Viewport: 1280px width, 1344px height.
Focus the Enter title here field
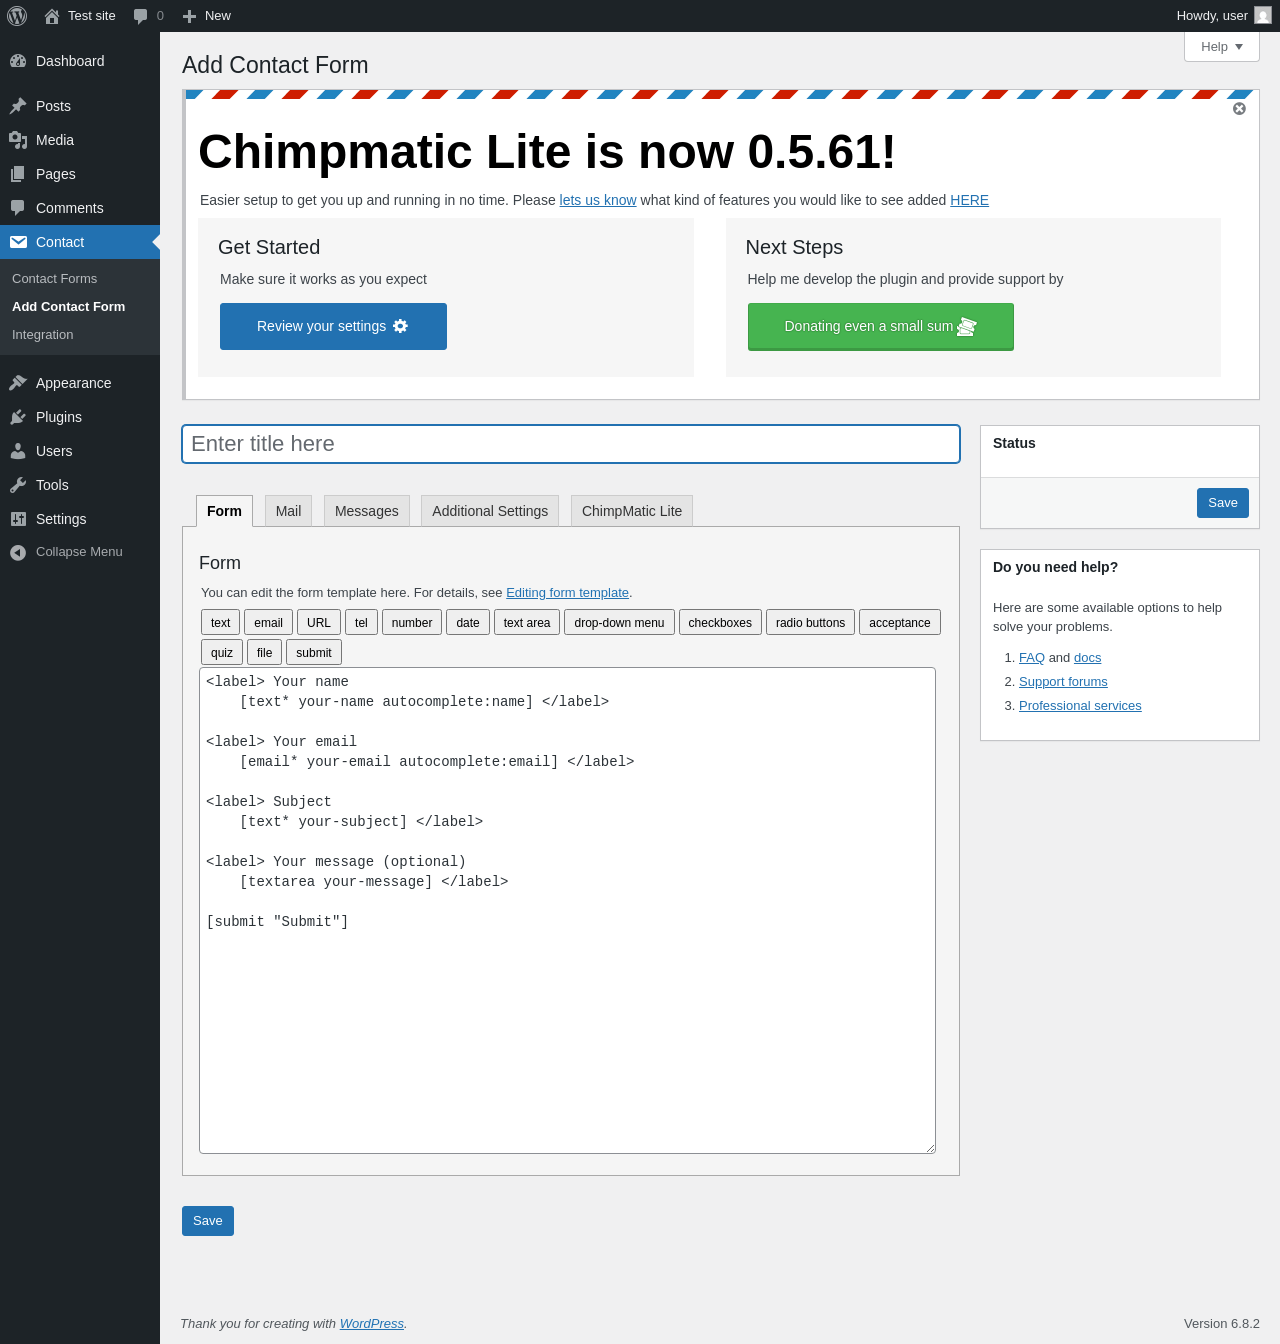click(x=571, y=444)
